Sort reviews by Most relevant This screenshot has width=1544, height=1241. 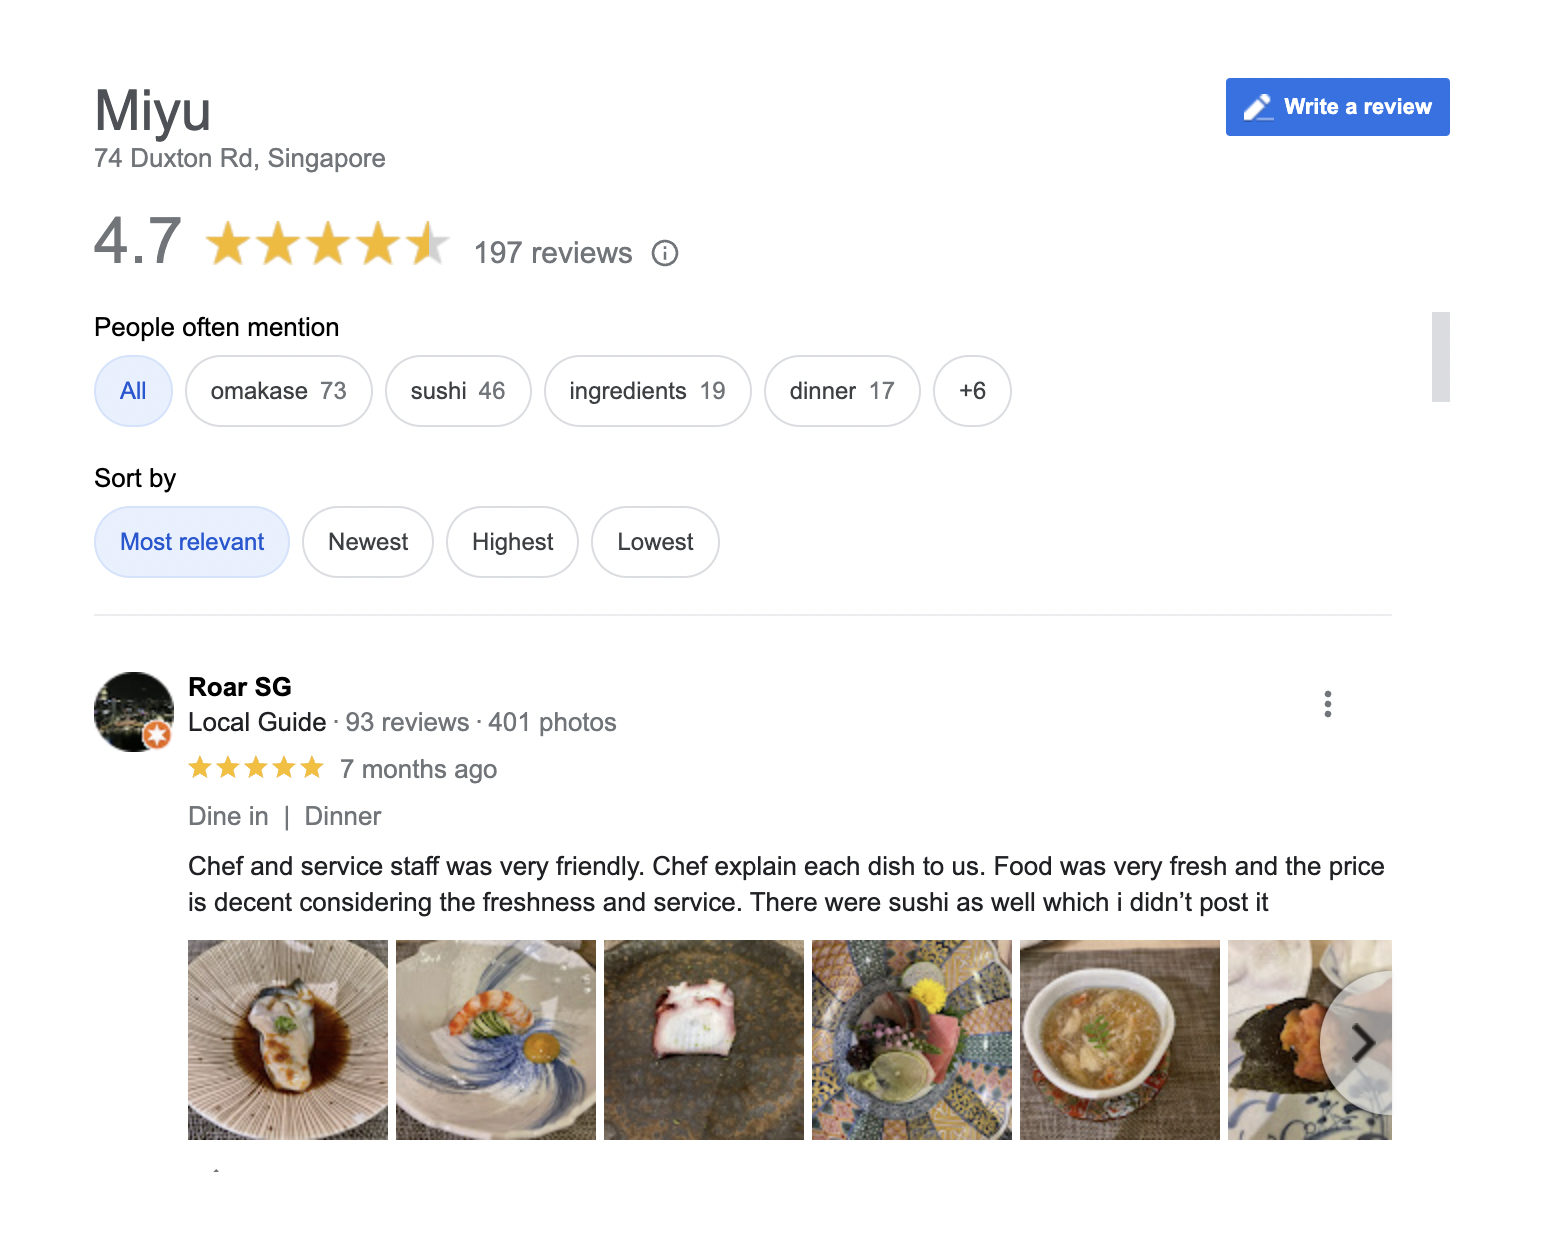pyautogui.click(x=192, y=542)
